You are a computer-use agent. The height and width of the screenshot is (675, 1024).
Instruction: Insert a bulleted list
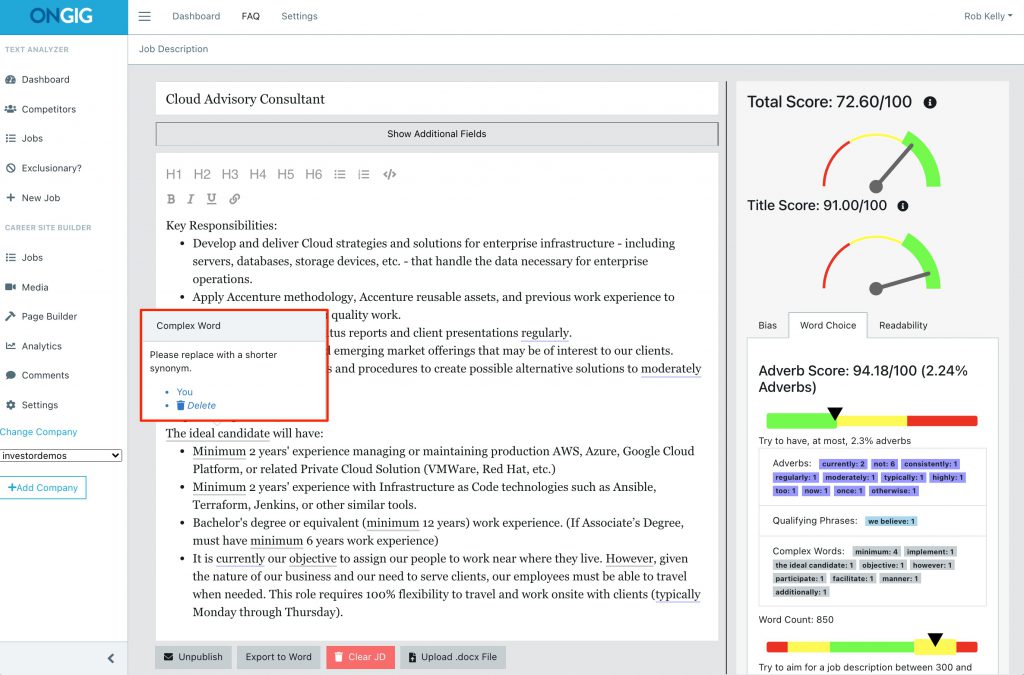click(340, 174)
